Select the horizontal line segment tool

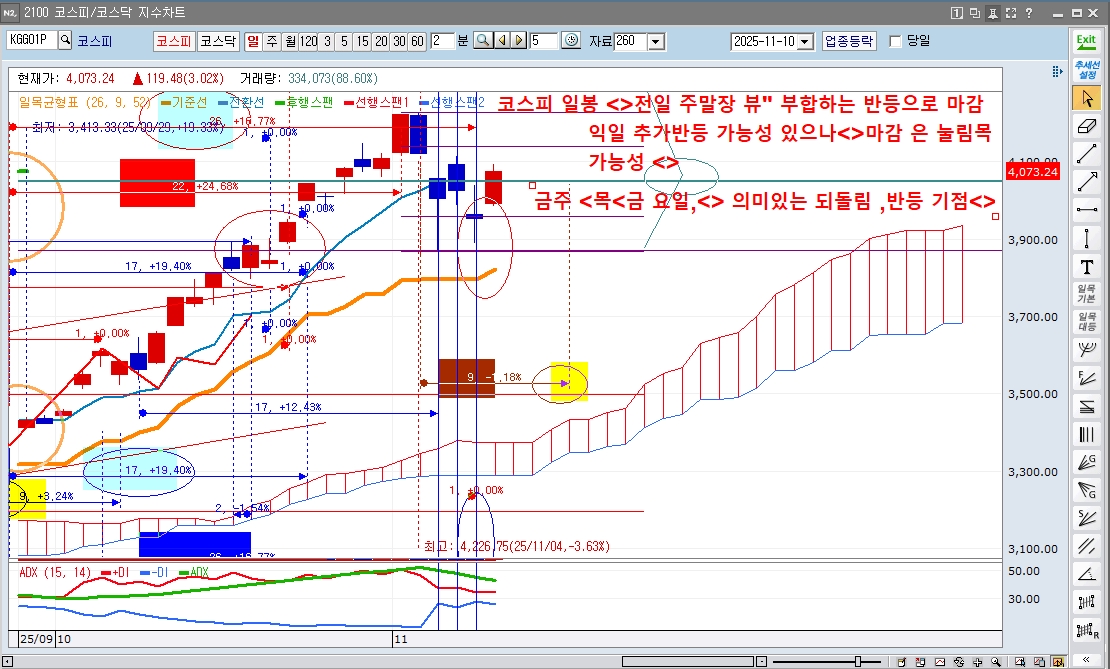point(1086,210)
